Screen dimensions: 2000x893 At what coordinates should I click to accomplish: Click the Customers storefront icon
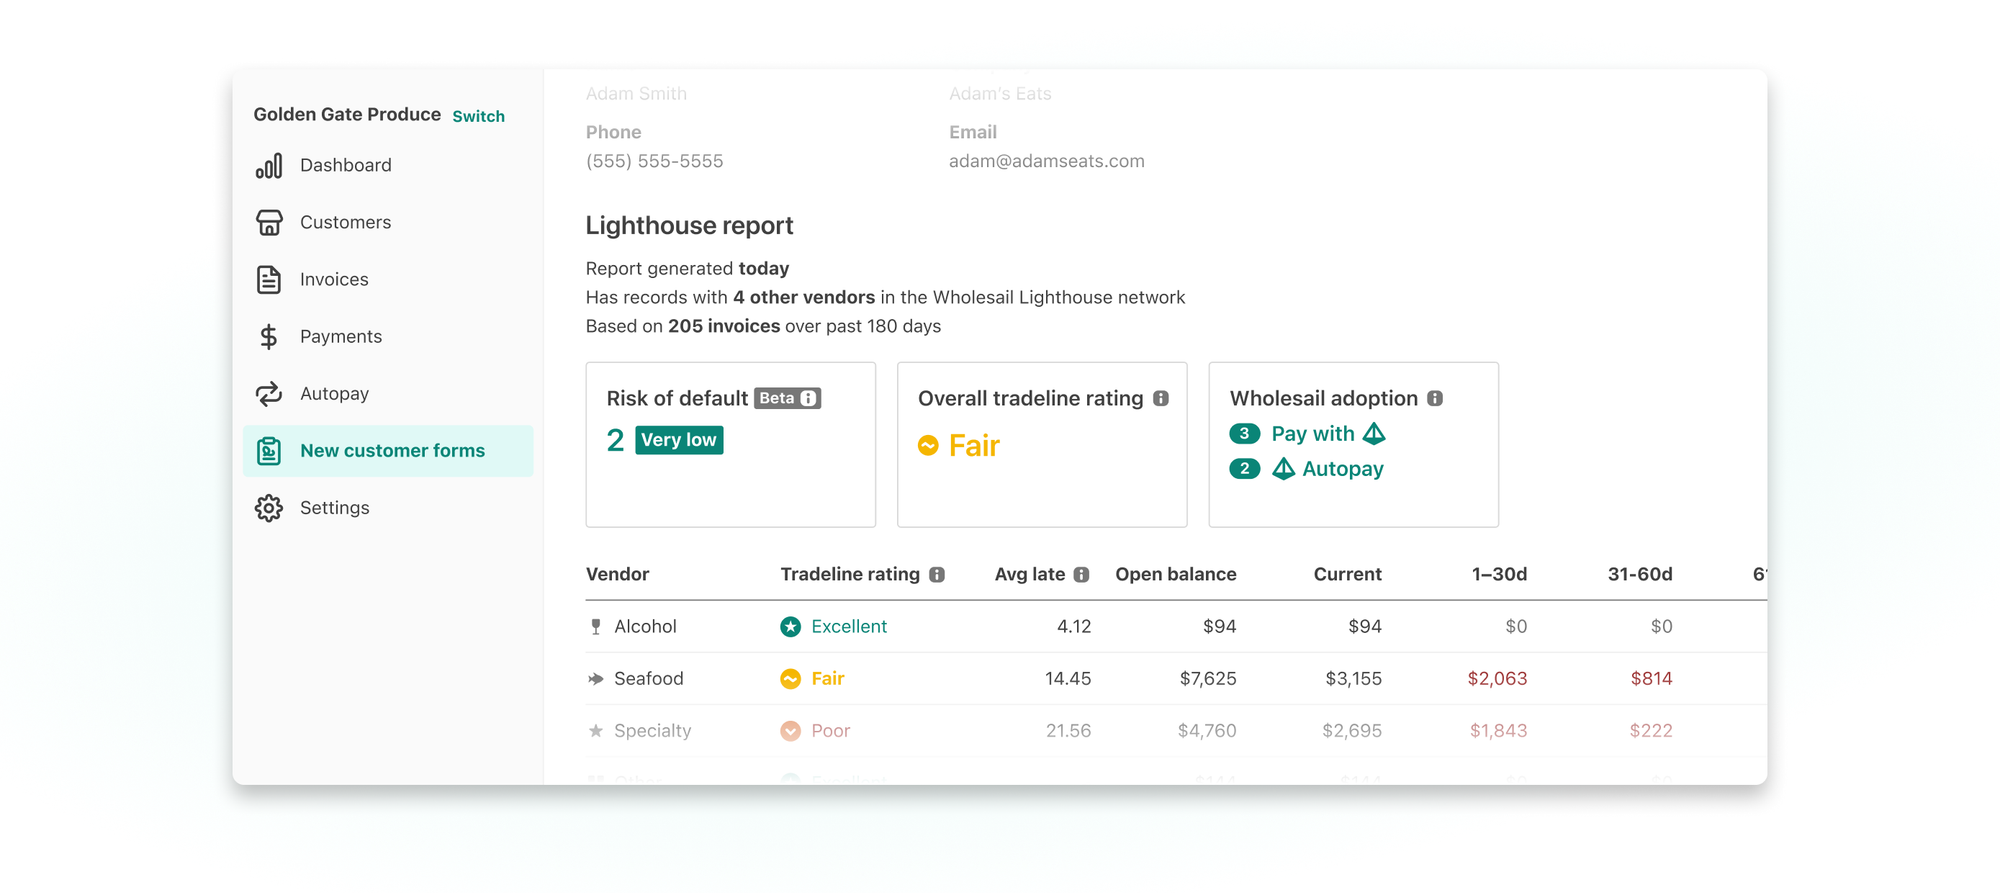point(268,223)
